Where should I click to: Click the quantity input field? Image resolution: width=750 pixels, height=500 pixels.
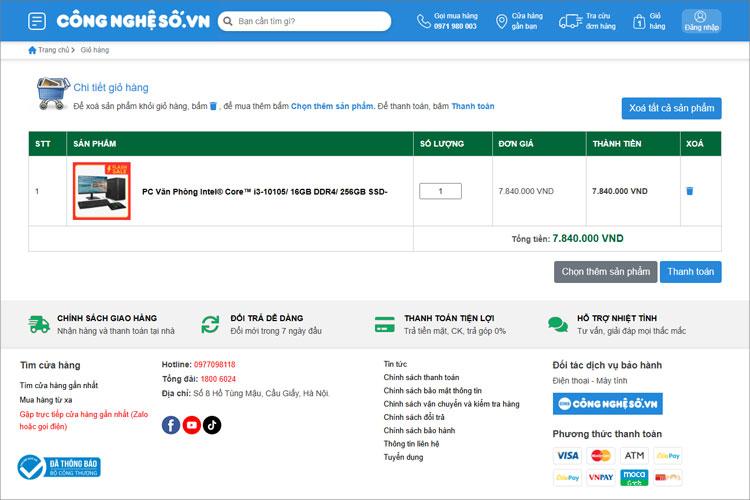point(440,191)
